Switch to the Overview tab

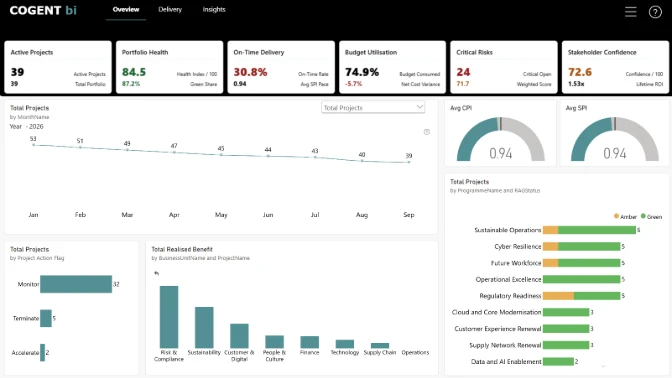click(x=126, y=9)
